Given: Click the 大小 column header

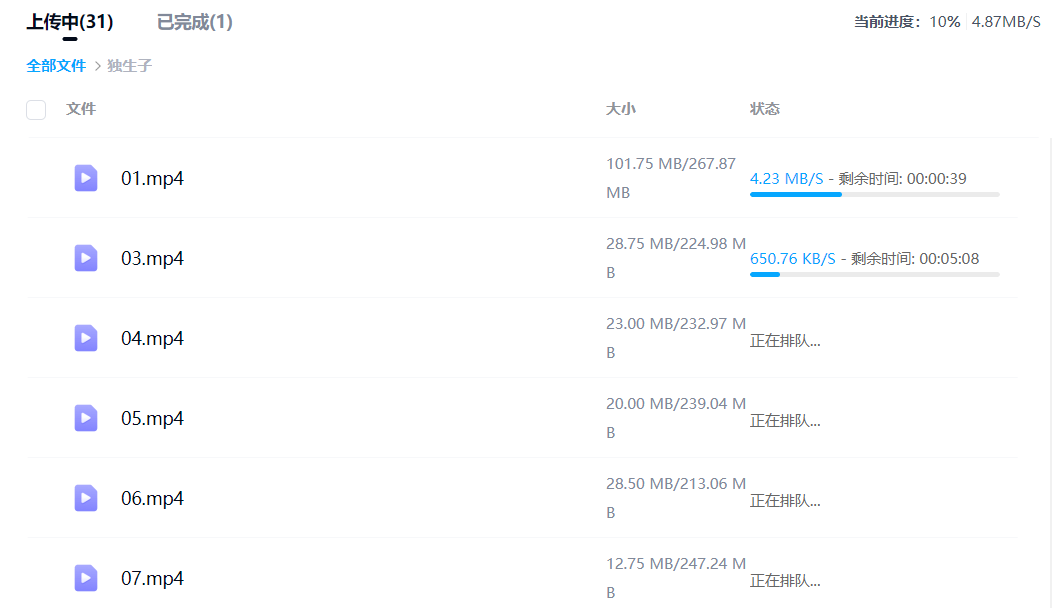Looking at the screenshot, I should (621, 109).
